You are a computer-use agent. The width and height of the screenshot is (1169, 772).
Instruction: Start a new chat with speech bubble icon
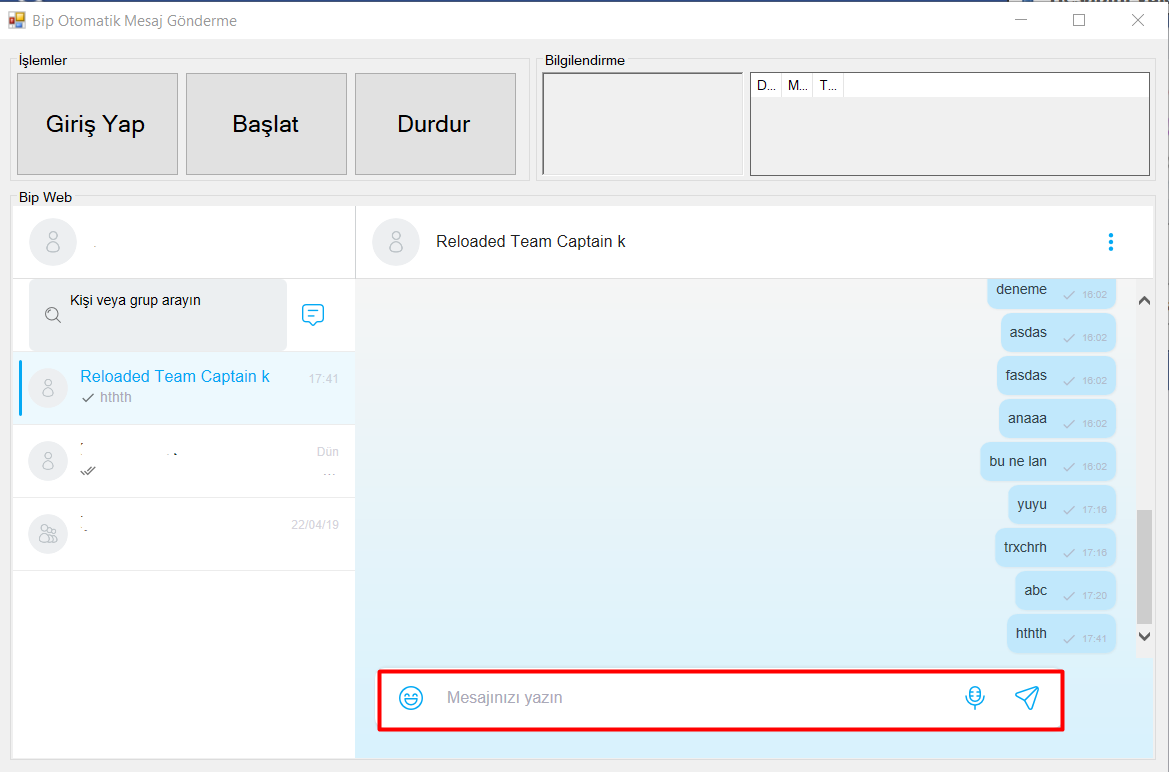[x=313, y=315]
